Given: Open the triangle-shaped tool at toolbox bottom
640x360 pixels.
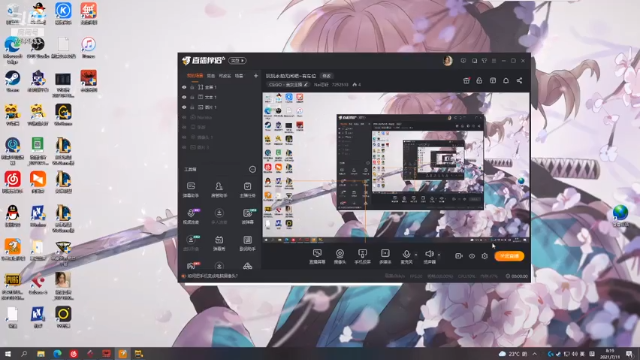Looking at the screenshot, I should coord(247,266).
